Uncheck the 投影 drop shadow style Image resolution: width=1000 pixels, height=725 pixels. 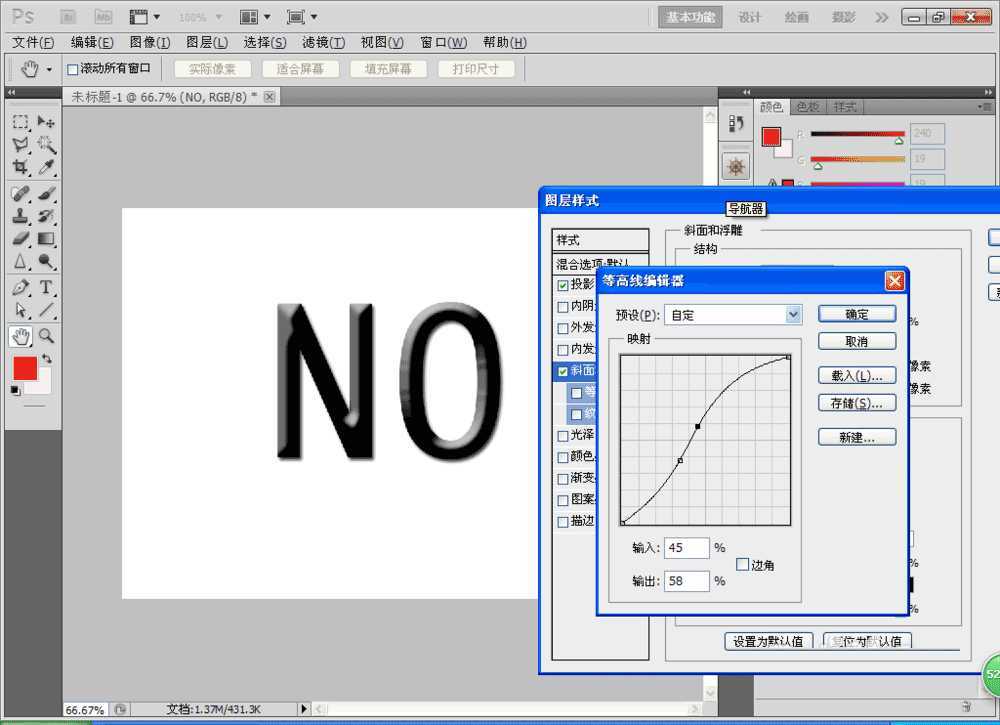(x=563, y=285)
